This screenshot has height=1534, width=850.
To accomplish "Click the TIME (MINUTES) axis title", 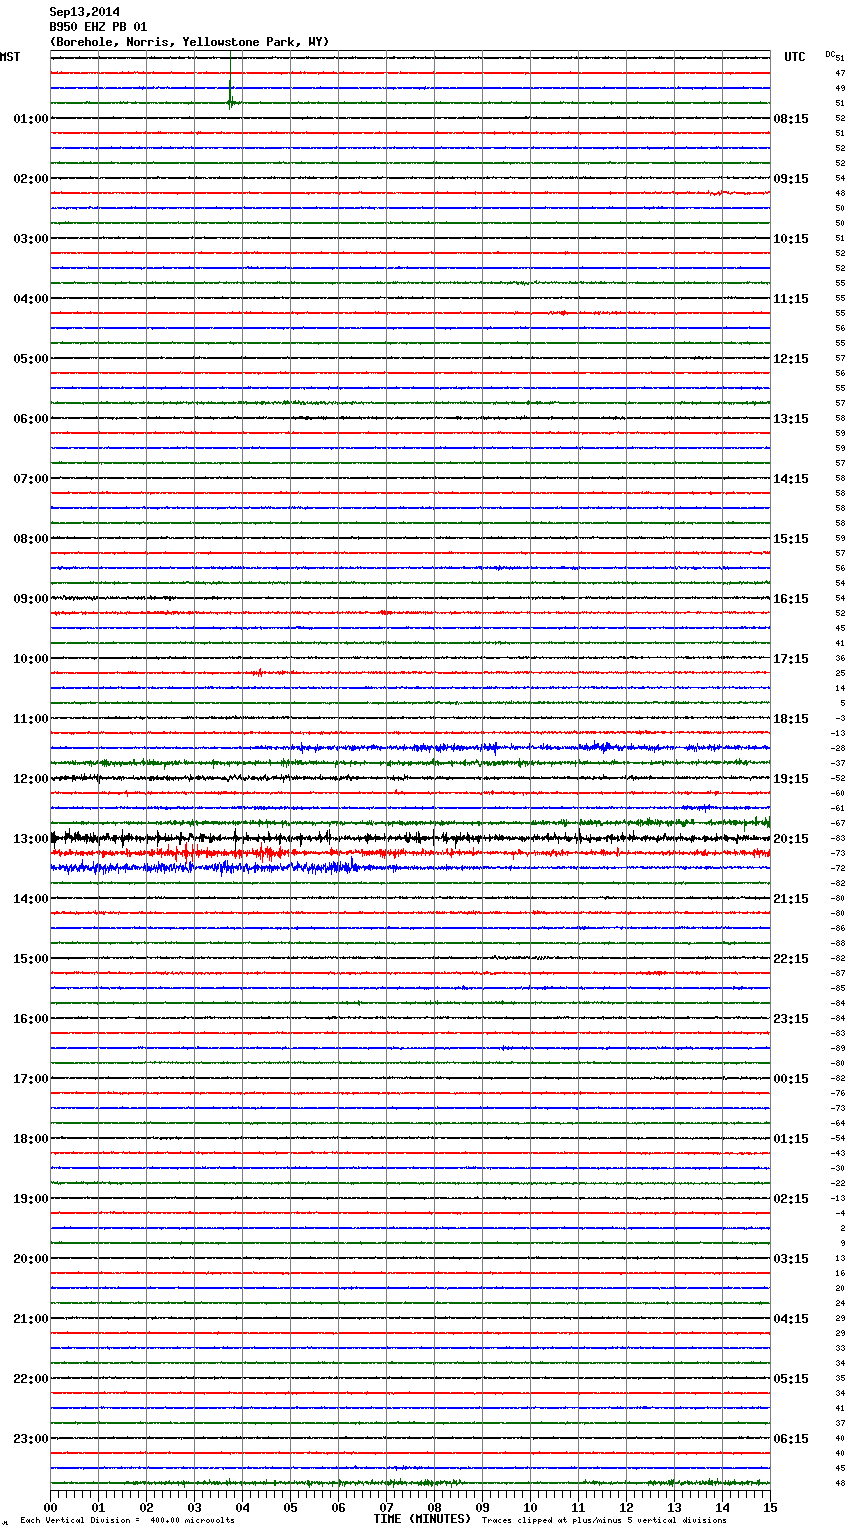I will [x=422, y=1519].
